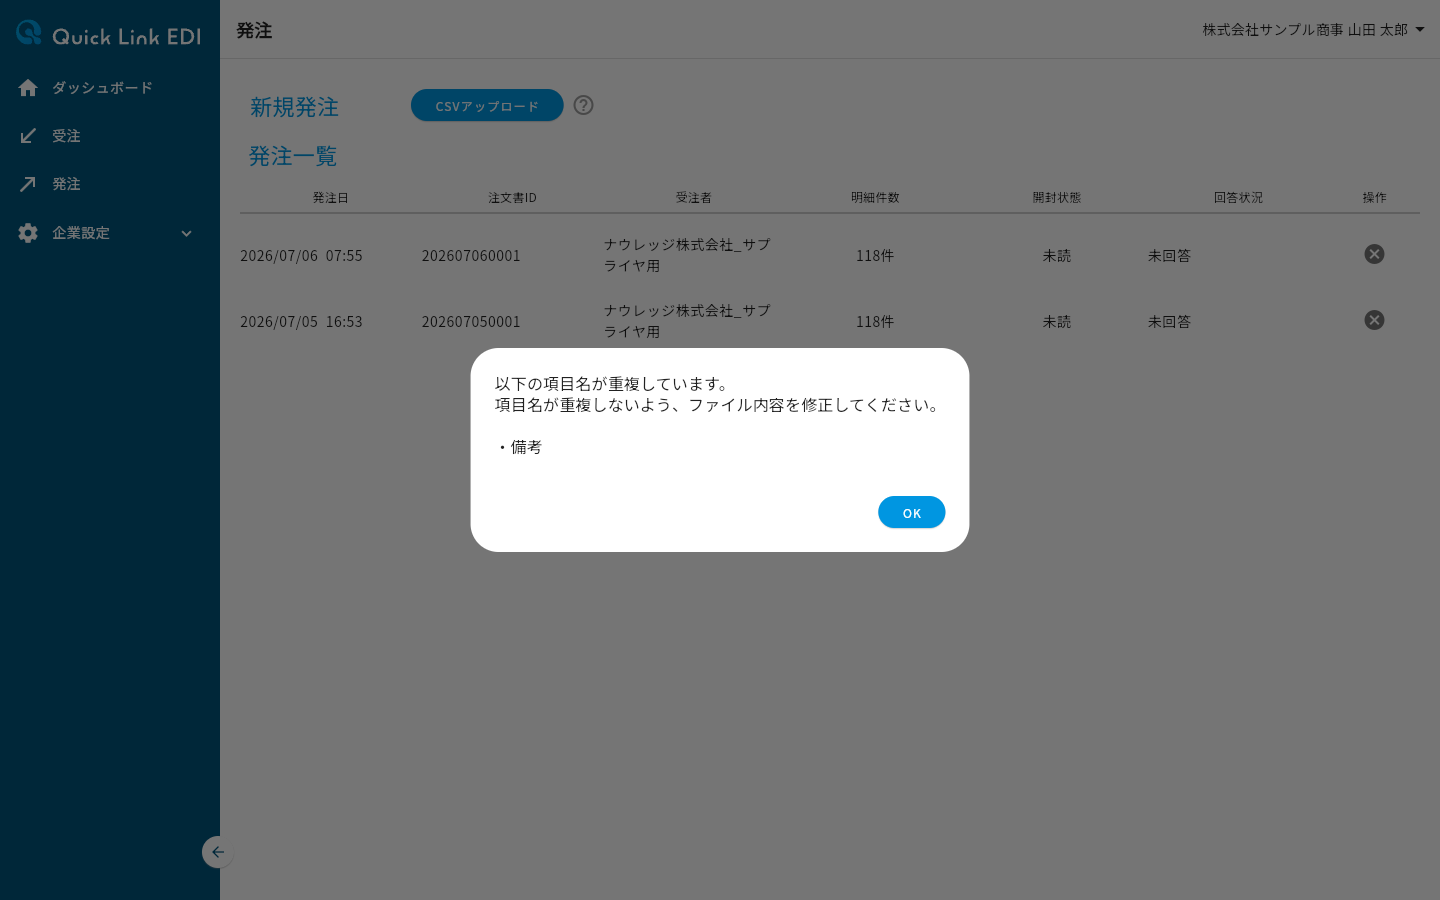
Task: Open ダッシュボード home icon
Action: (x=28, y=88)
